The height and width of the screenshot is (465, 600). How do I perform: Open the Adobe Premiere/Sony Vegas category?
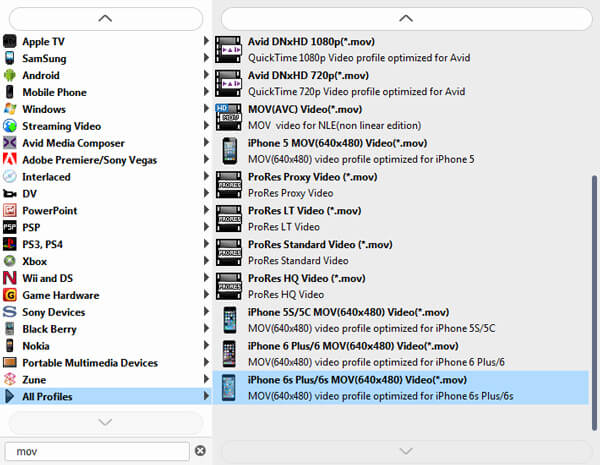[x=106, y=160]
